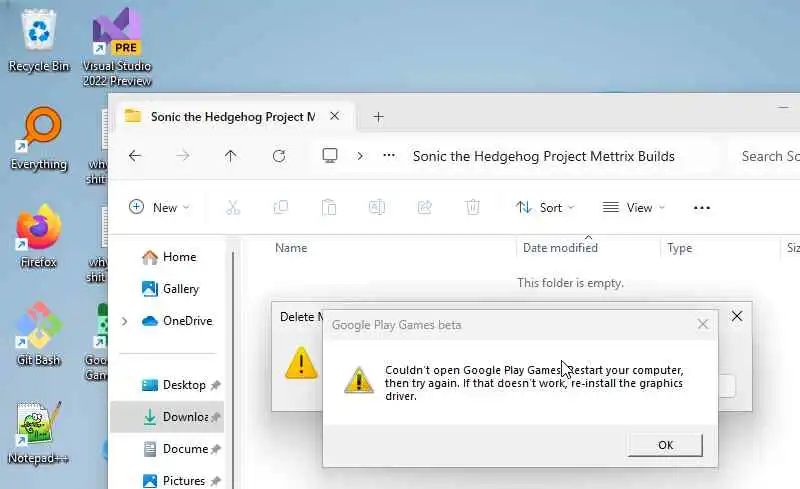The height and width of the screenshot is (489, 800).
Task: Click the Google Play Games beta title
Action: 396,325
